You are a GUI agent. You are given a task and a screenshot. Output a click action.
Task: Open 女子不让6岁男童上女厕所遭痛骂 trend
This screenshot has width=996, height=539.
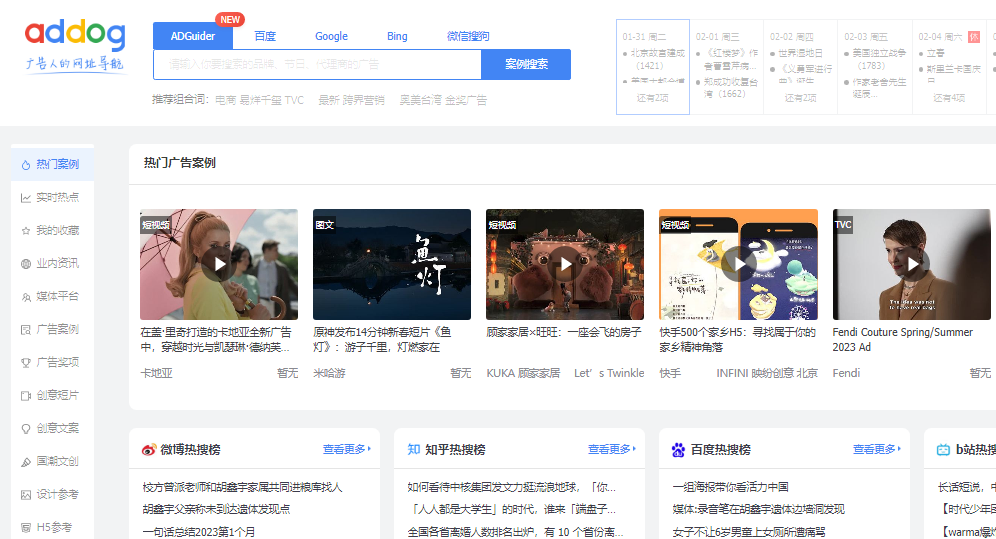(749, 531)
